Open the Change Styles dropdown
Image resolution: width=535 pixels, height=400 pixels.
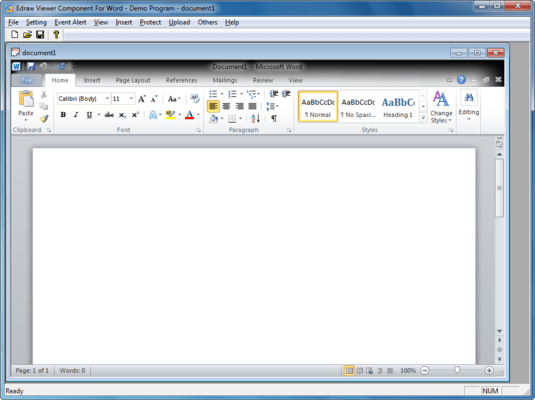(441, 107)
